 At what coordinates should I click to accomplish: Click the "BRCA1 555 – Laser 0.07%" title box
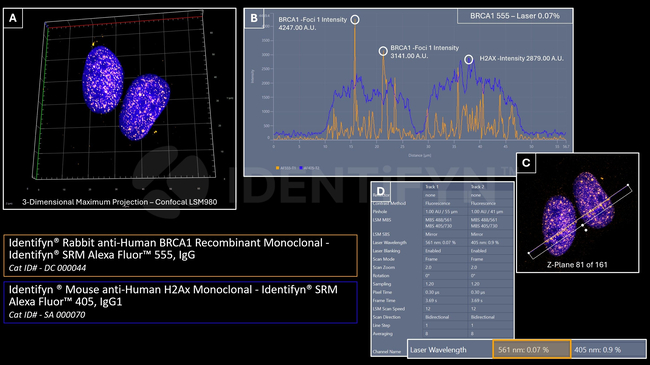(515, 16)
